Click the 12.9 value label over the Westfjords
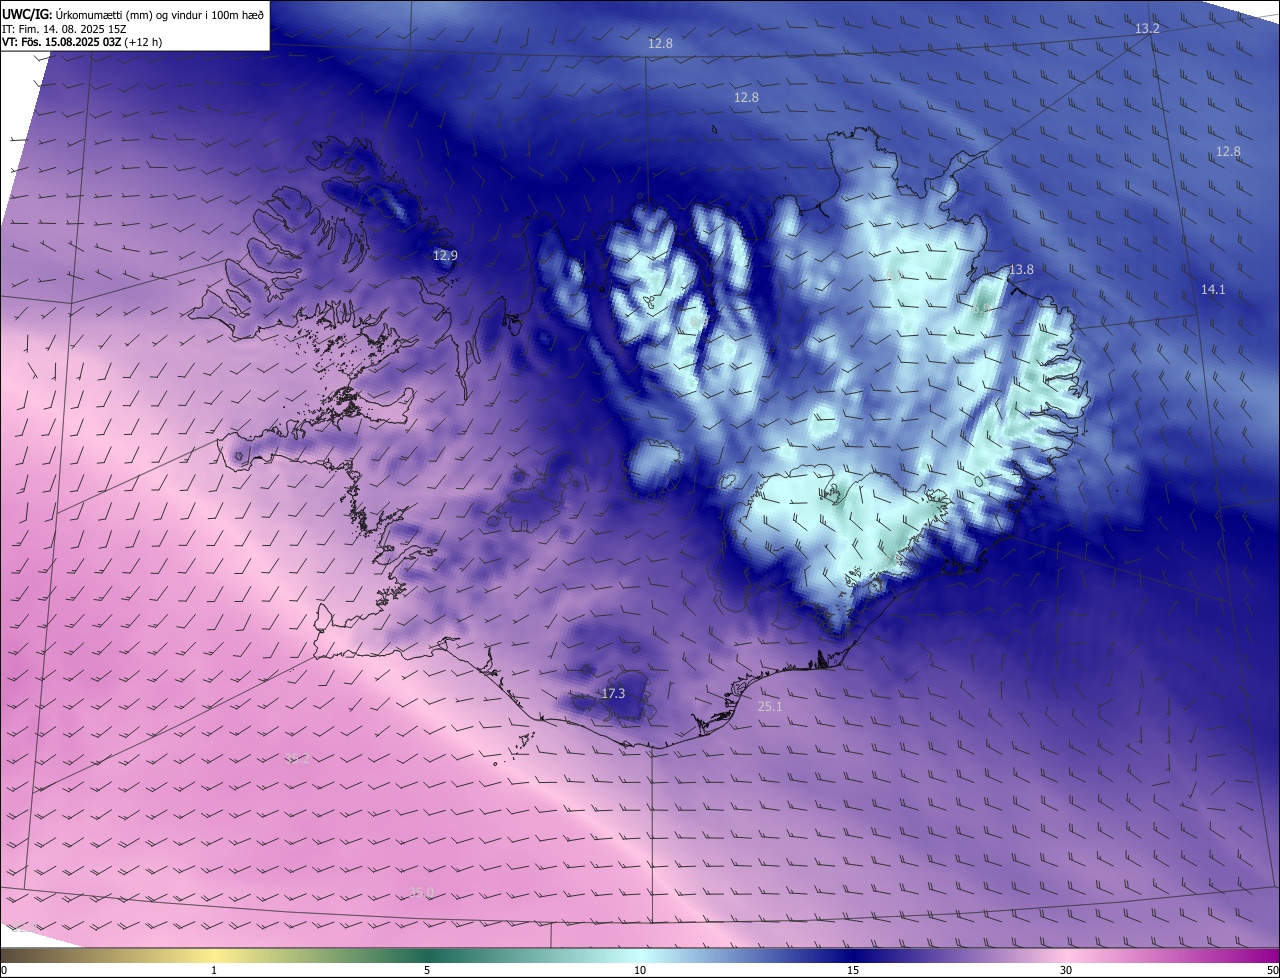 point(445,256)
